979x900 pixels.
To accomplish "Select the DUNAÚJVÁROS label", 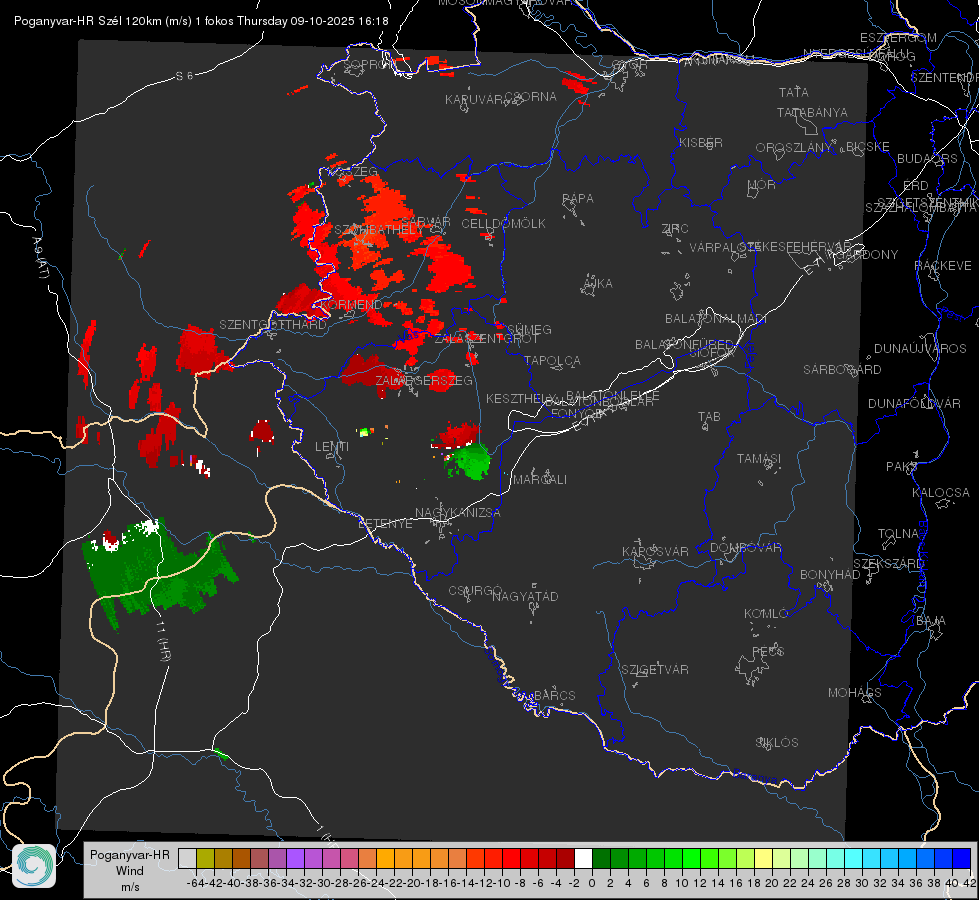I will (x=920, y=349).
